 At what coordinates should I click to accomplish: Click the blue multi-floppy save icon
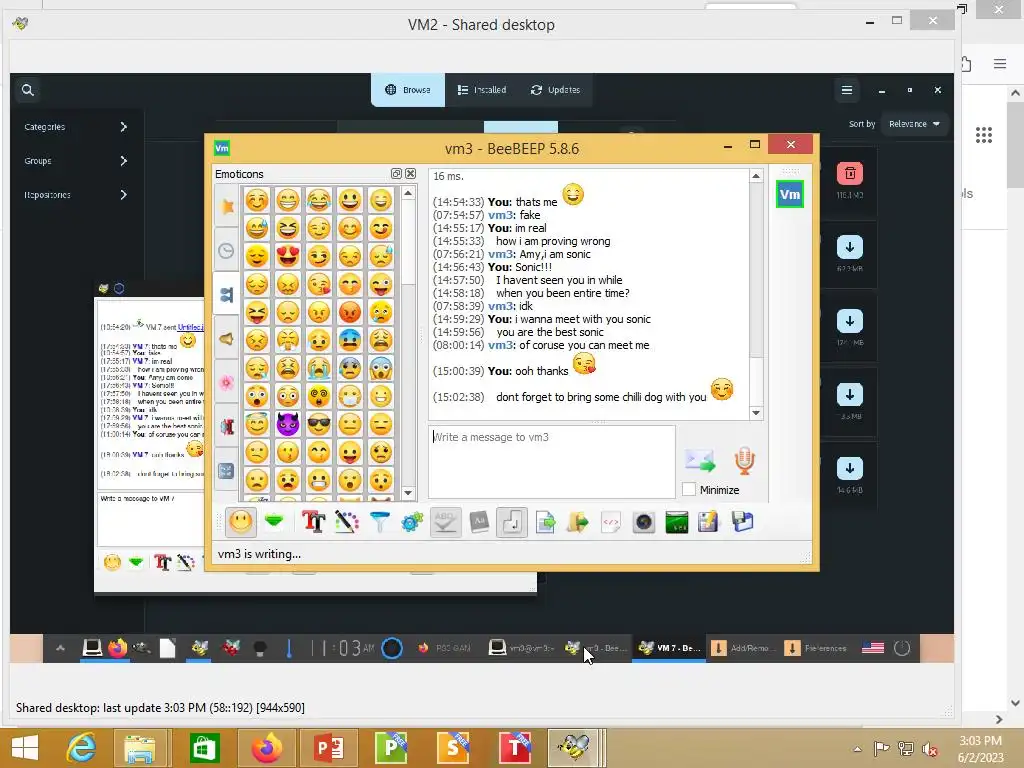pos(743,522)
